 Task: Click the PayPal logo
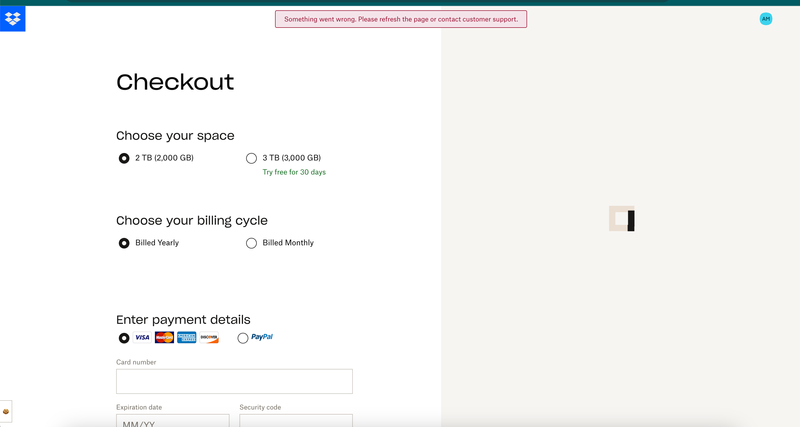click(262, 337)
